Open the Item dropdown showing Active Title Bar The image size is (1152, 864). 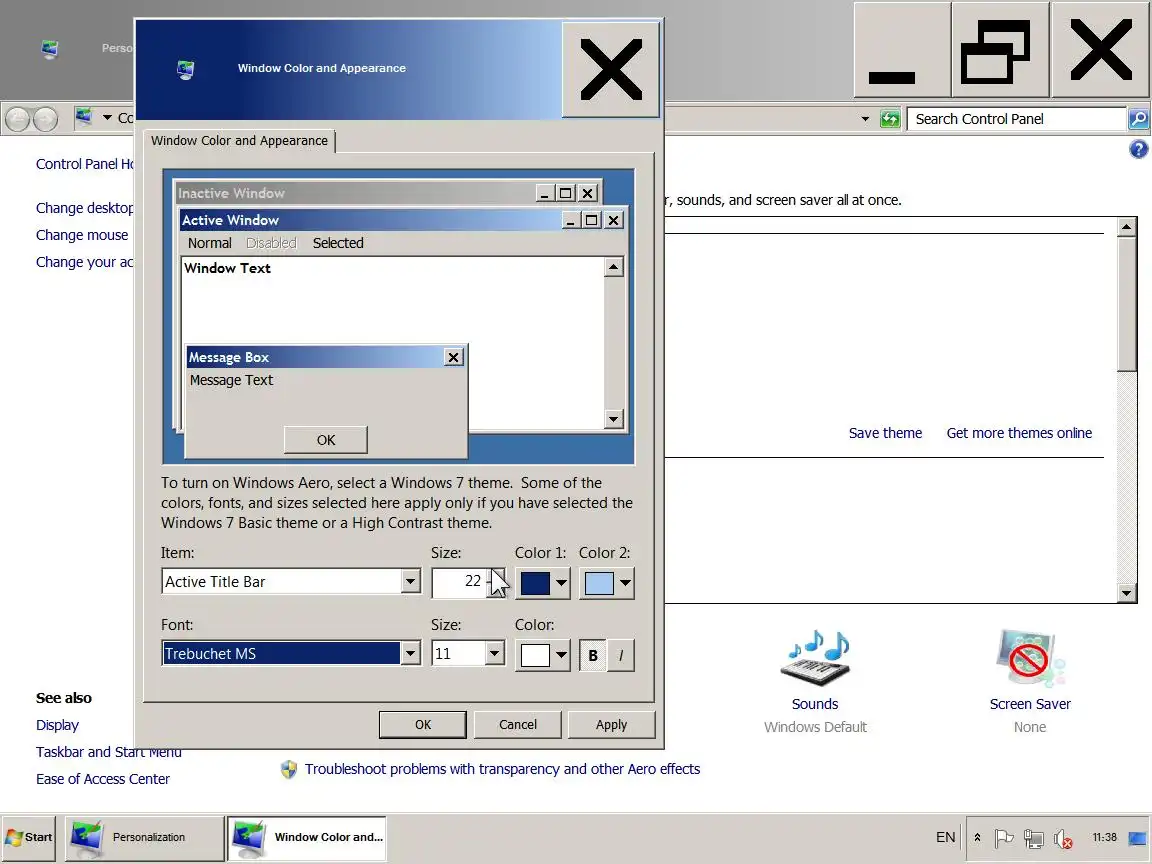(411, 582)
